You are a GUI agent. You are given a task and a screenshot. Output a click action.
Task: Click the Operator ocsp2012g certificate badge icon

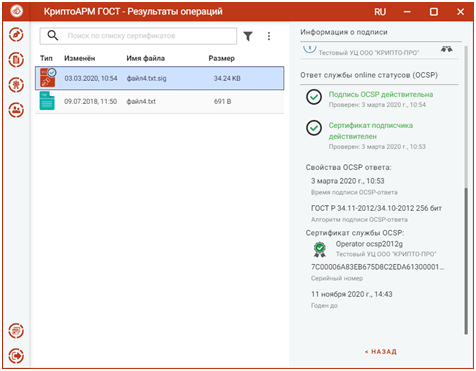[320, 249]
